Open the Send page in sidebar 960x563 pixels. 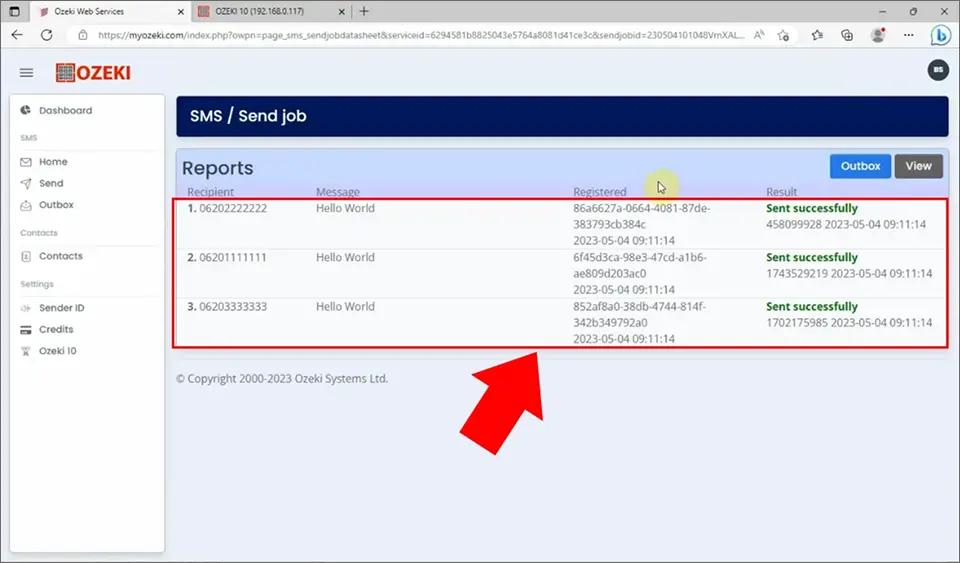click(50, 184)
